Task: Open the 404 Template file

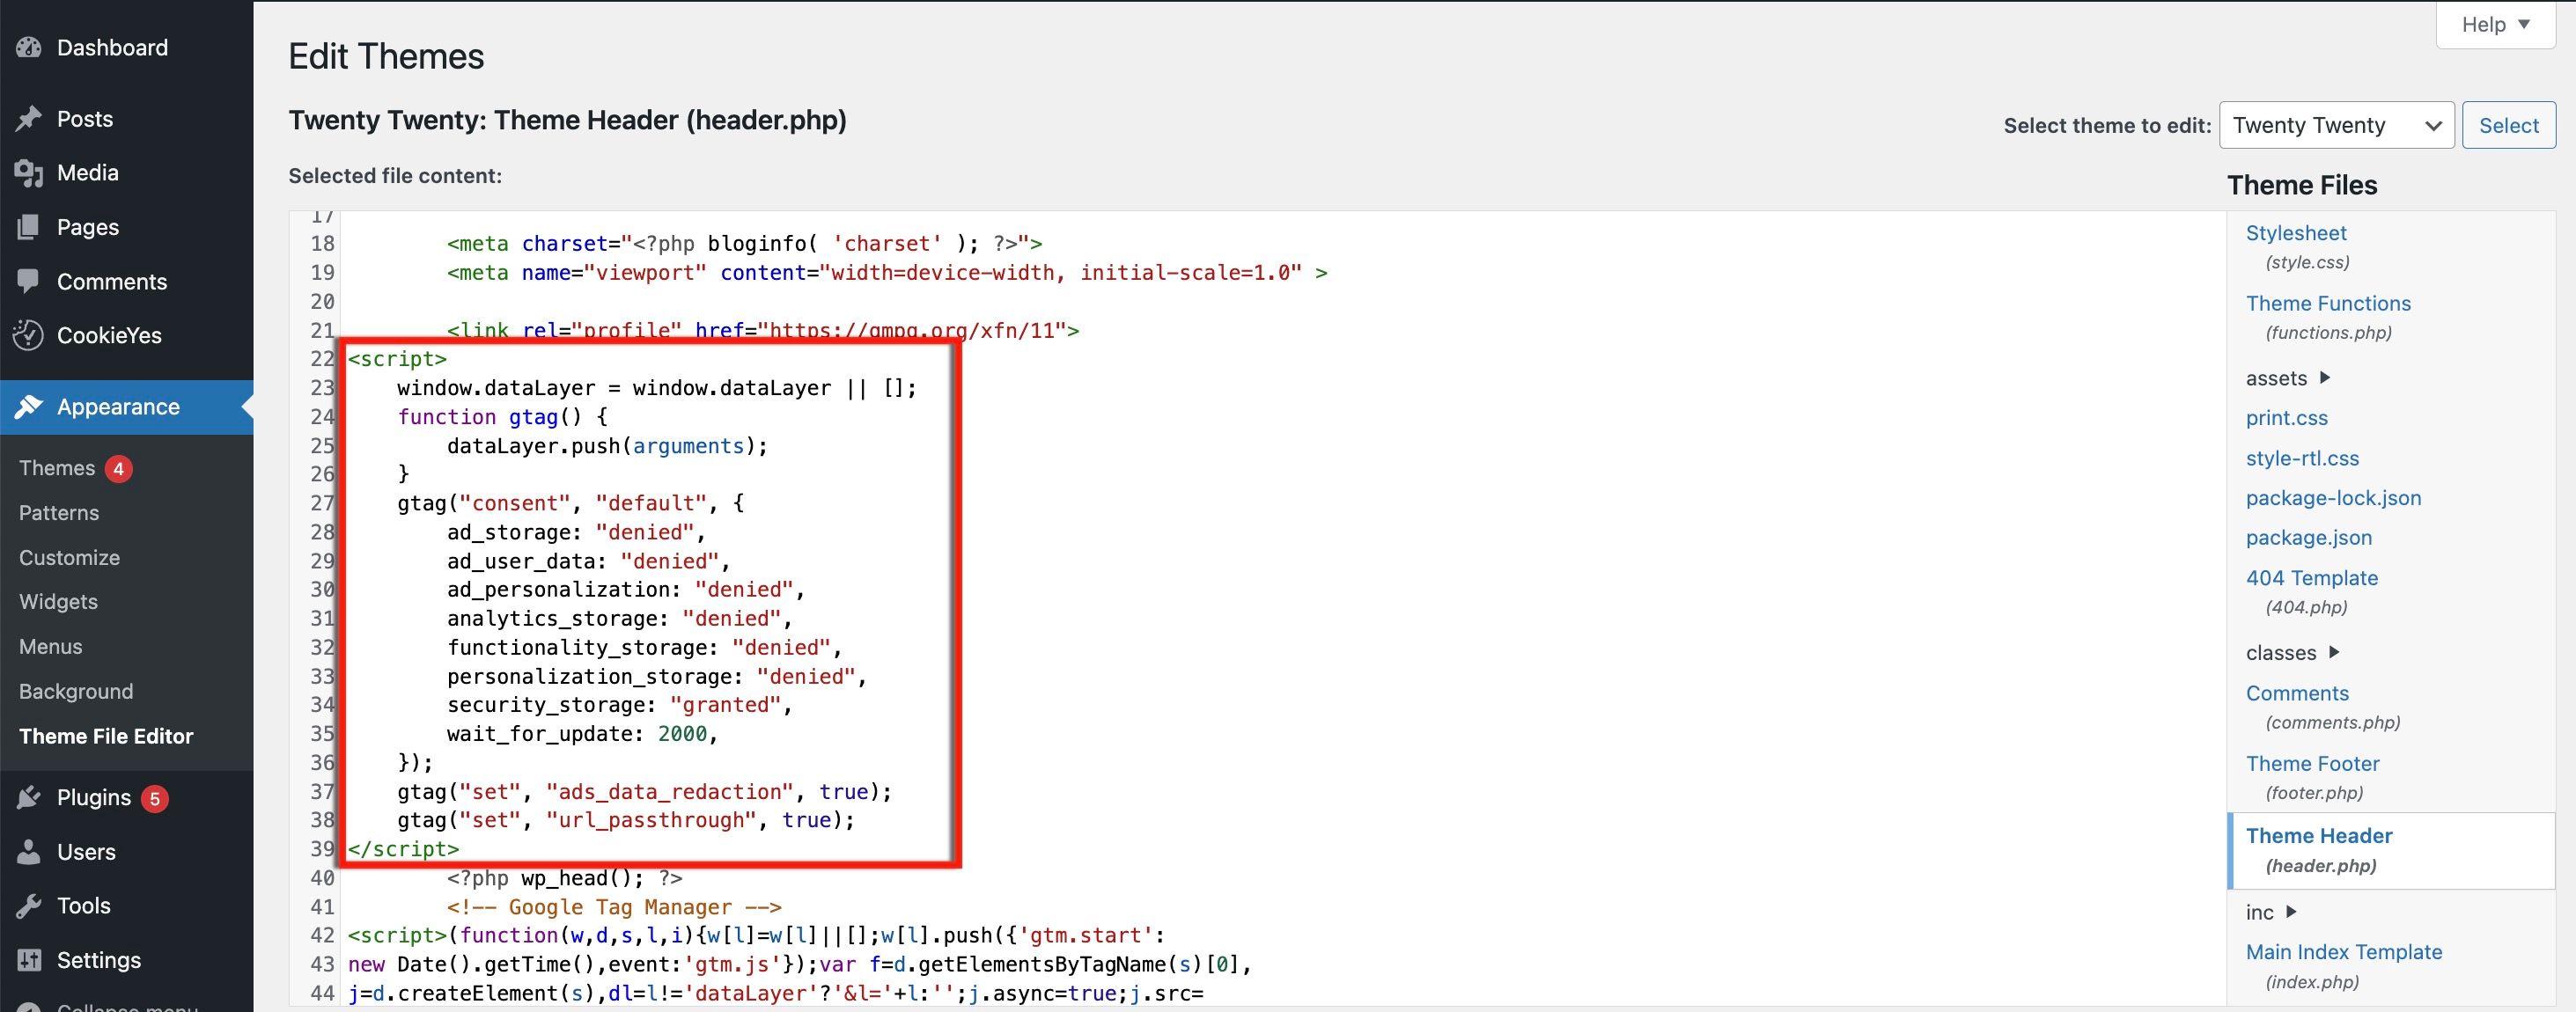Action: pos(2312,578)
